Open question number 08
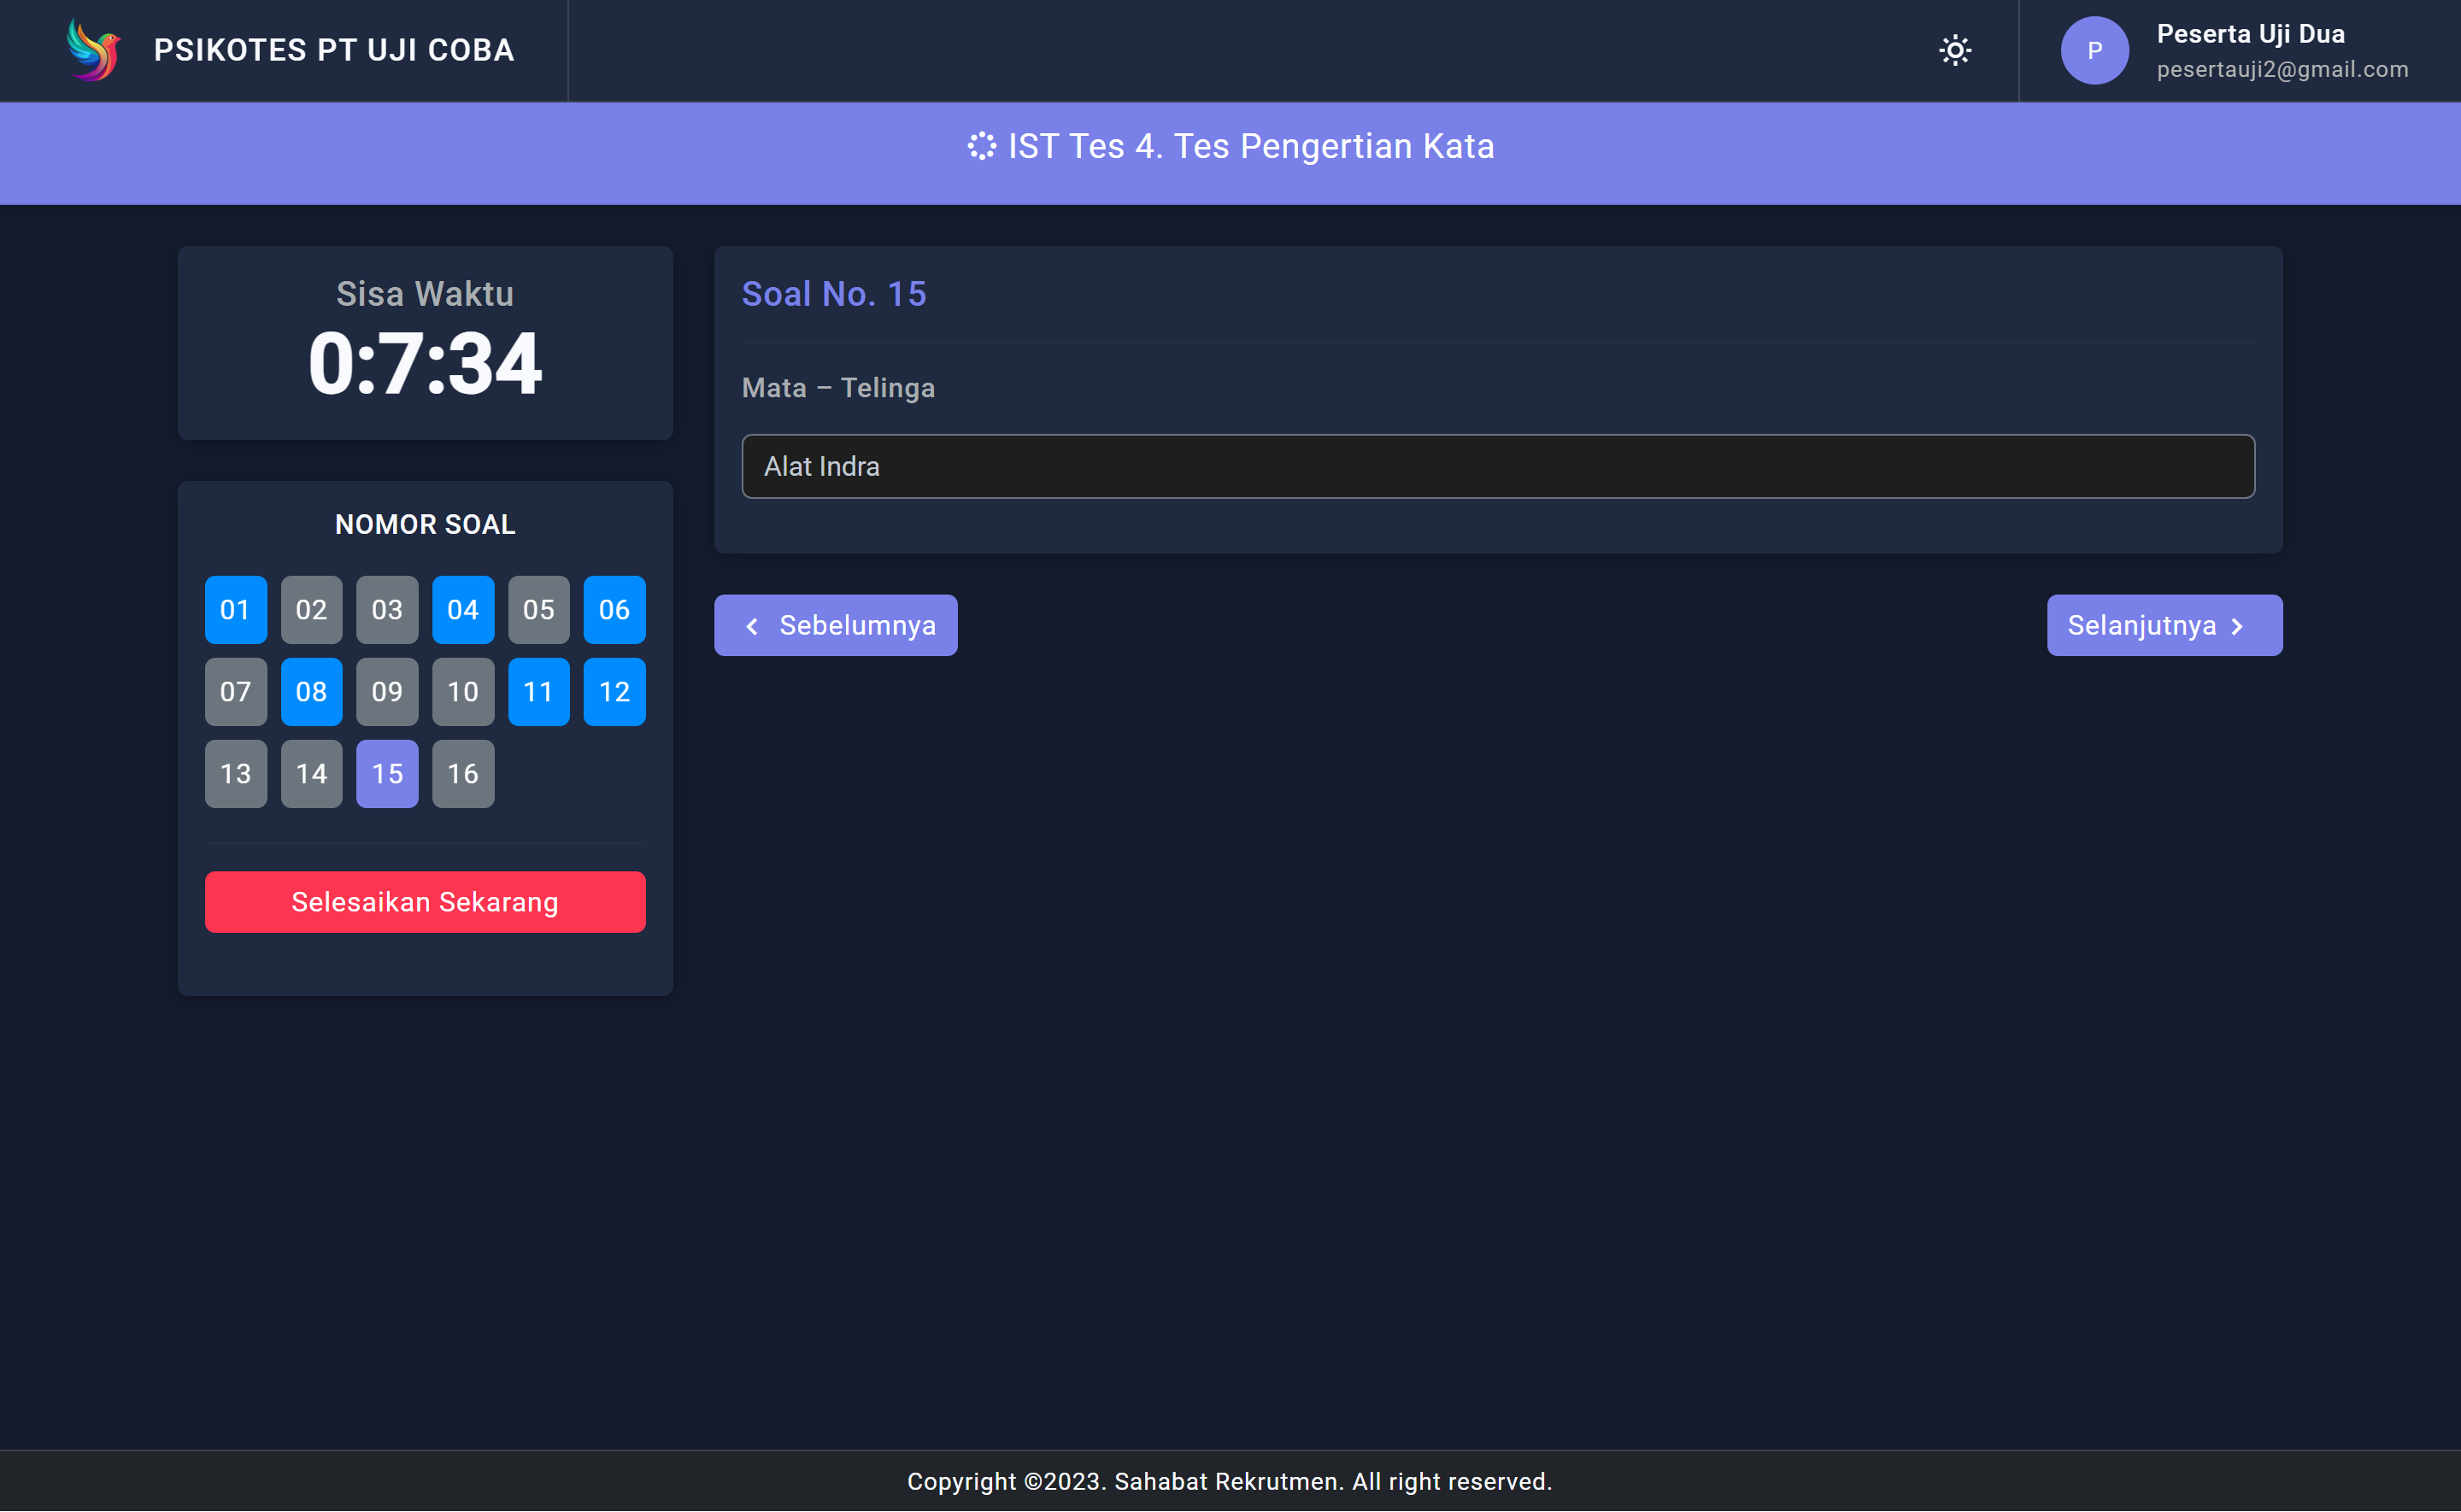The height and width of the screenshot is (1512, 2461). [x=311, y=691]
